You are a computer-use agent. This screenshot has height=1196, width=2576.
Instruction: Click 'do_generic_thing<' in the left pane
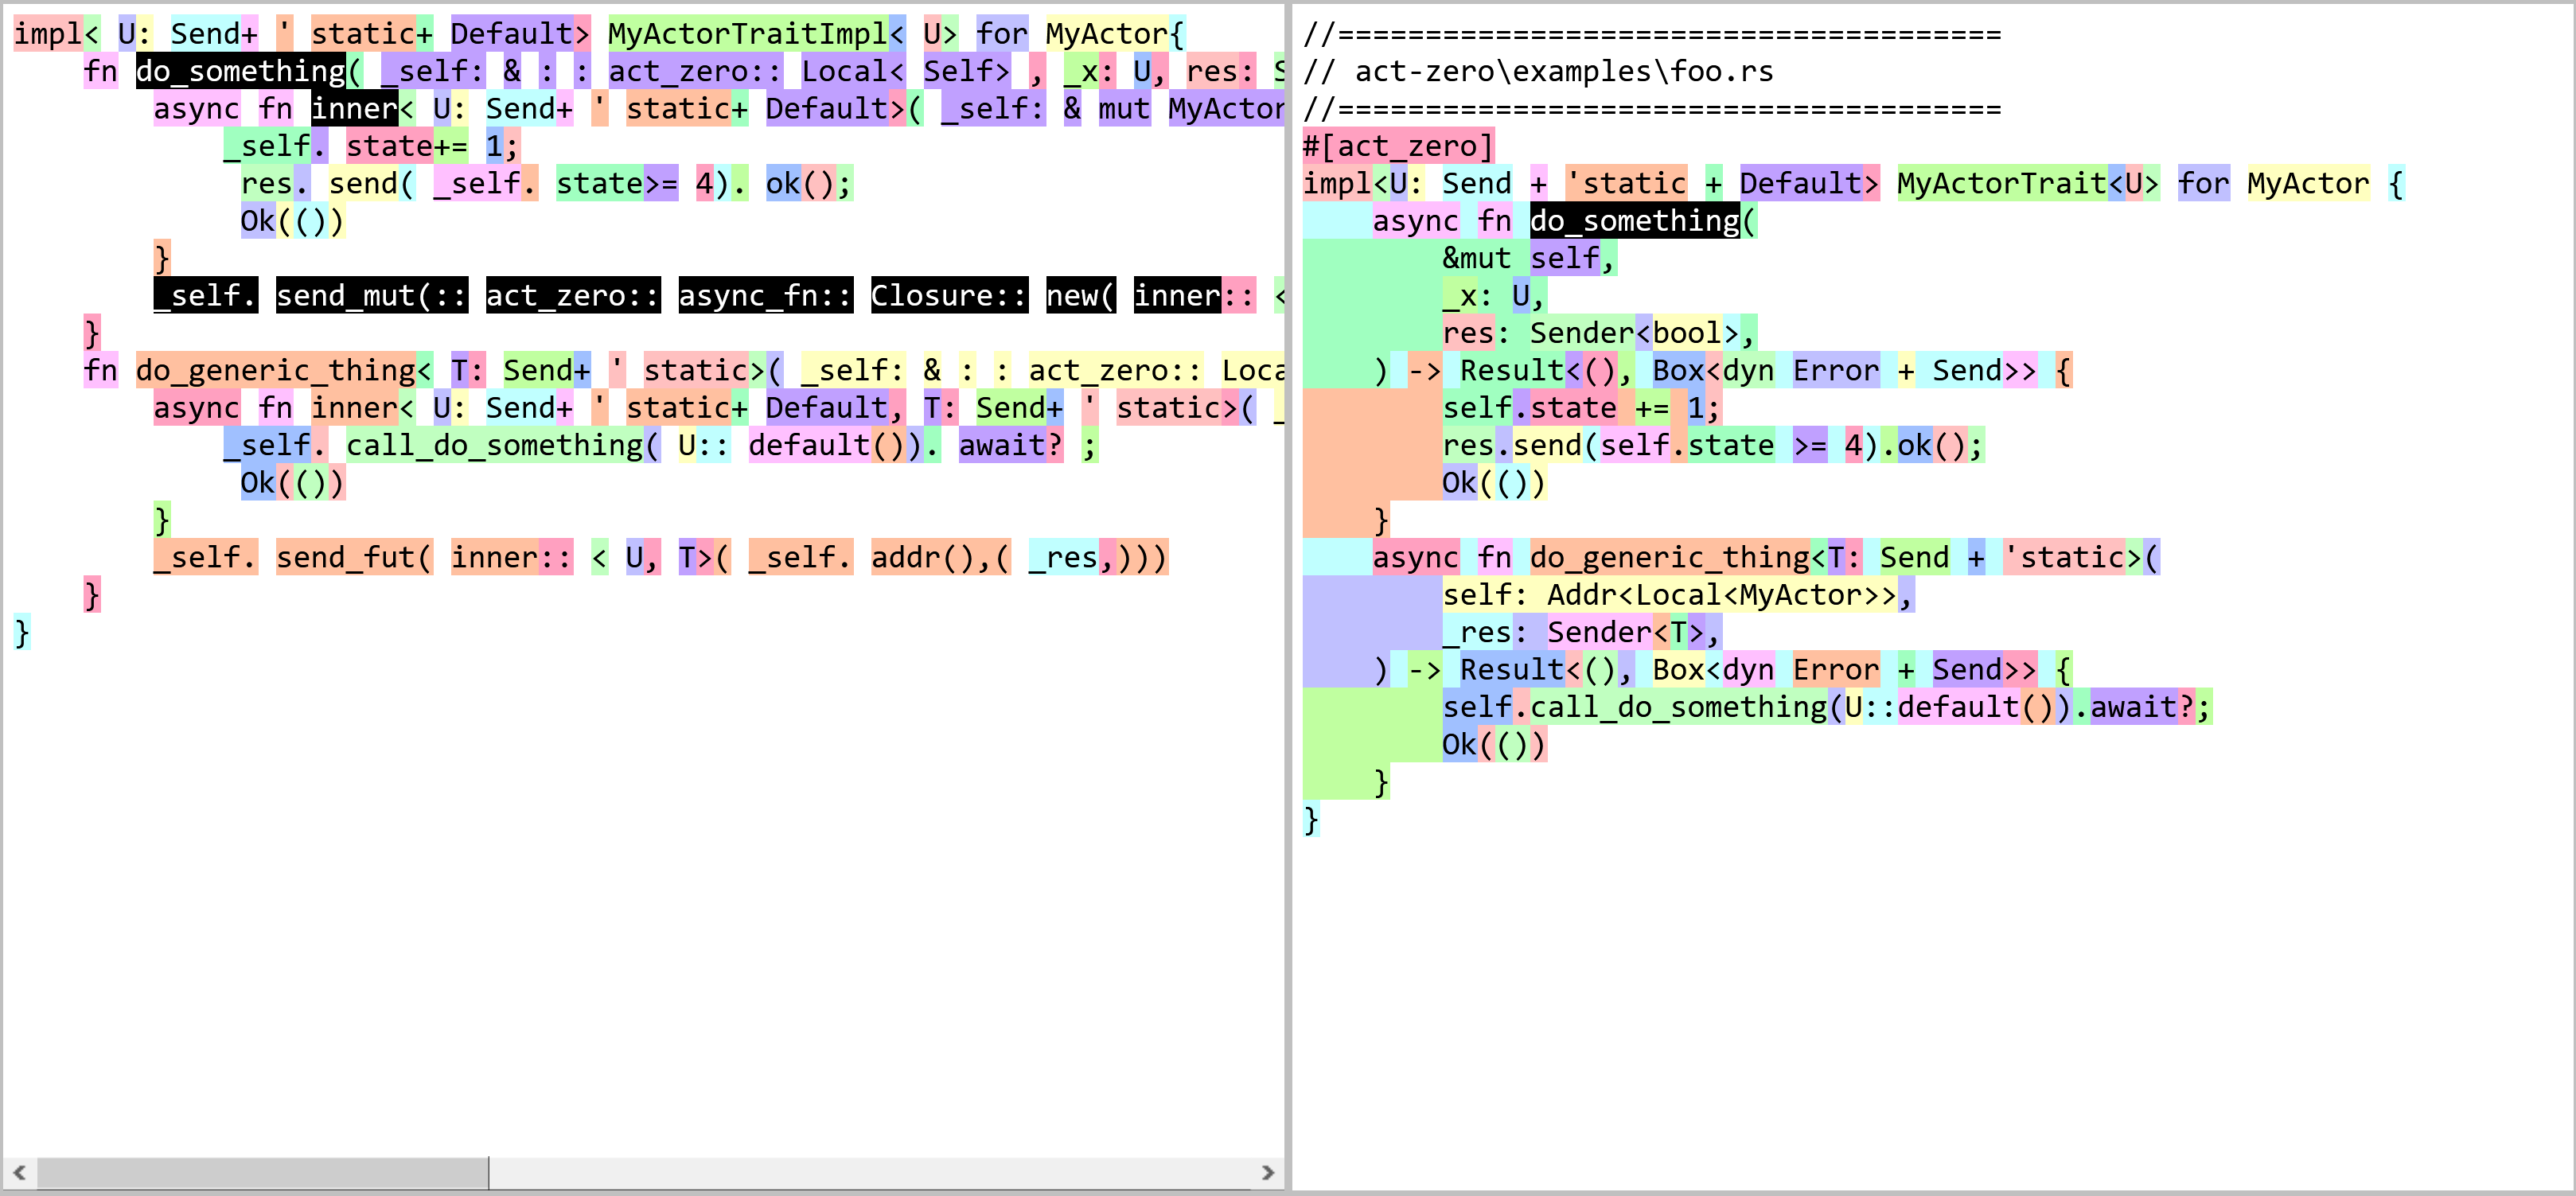(x=284, y=370)
